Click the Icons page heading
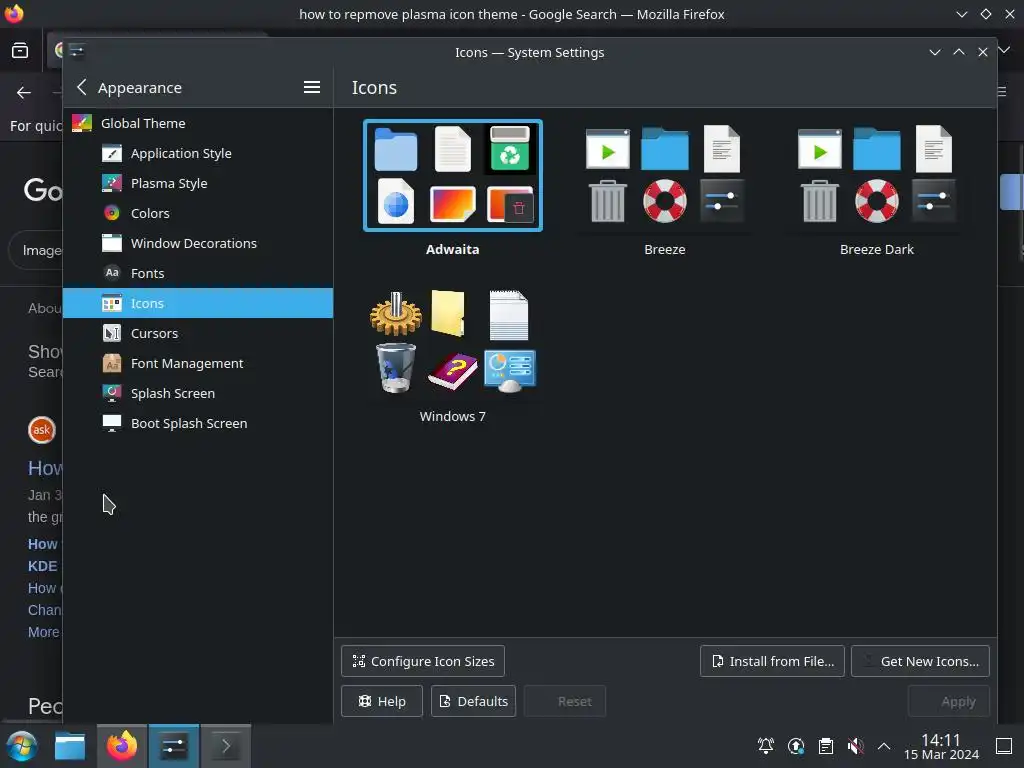The height and width of the screenshot is (768, 1024). tap(374, 88)
